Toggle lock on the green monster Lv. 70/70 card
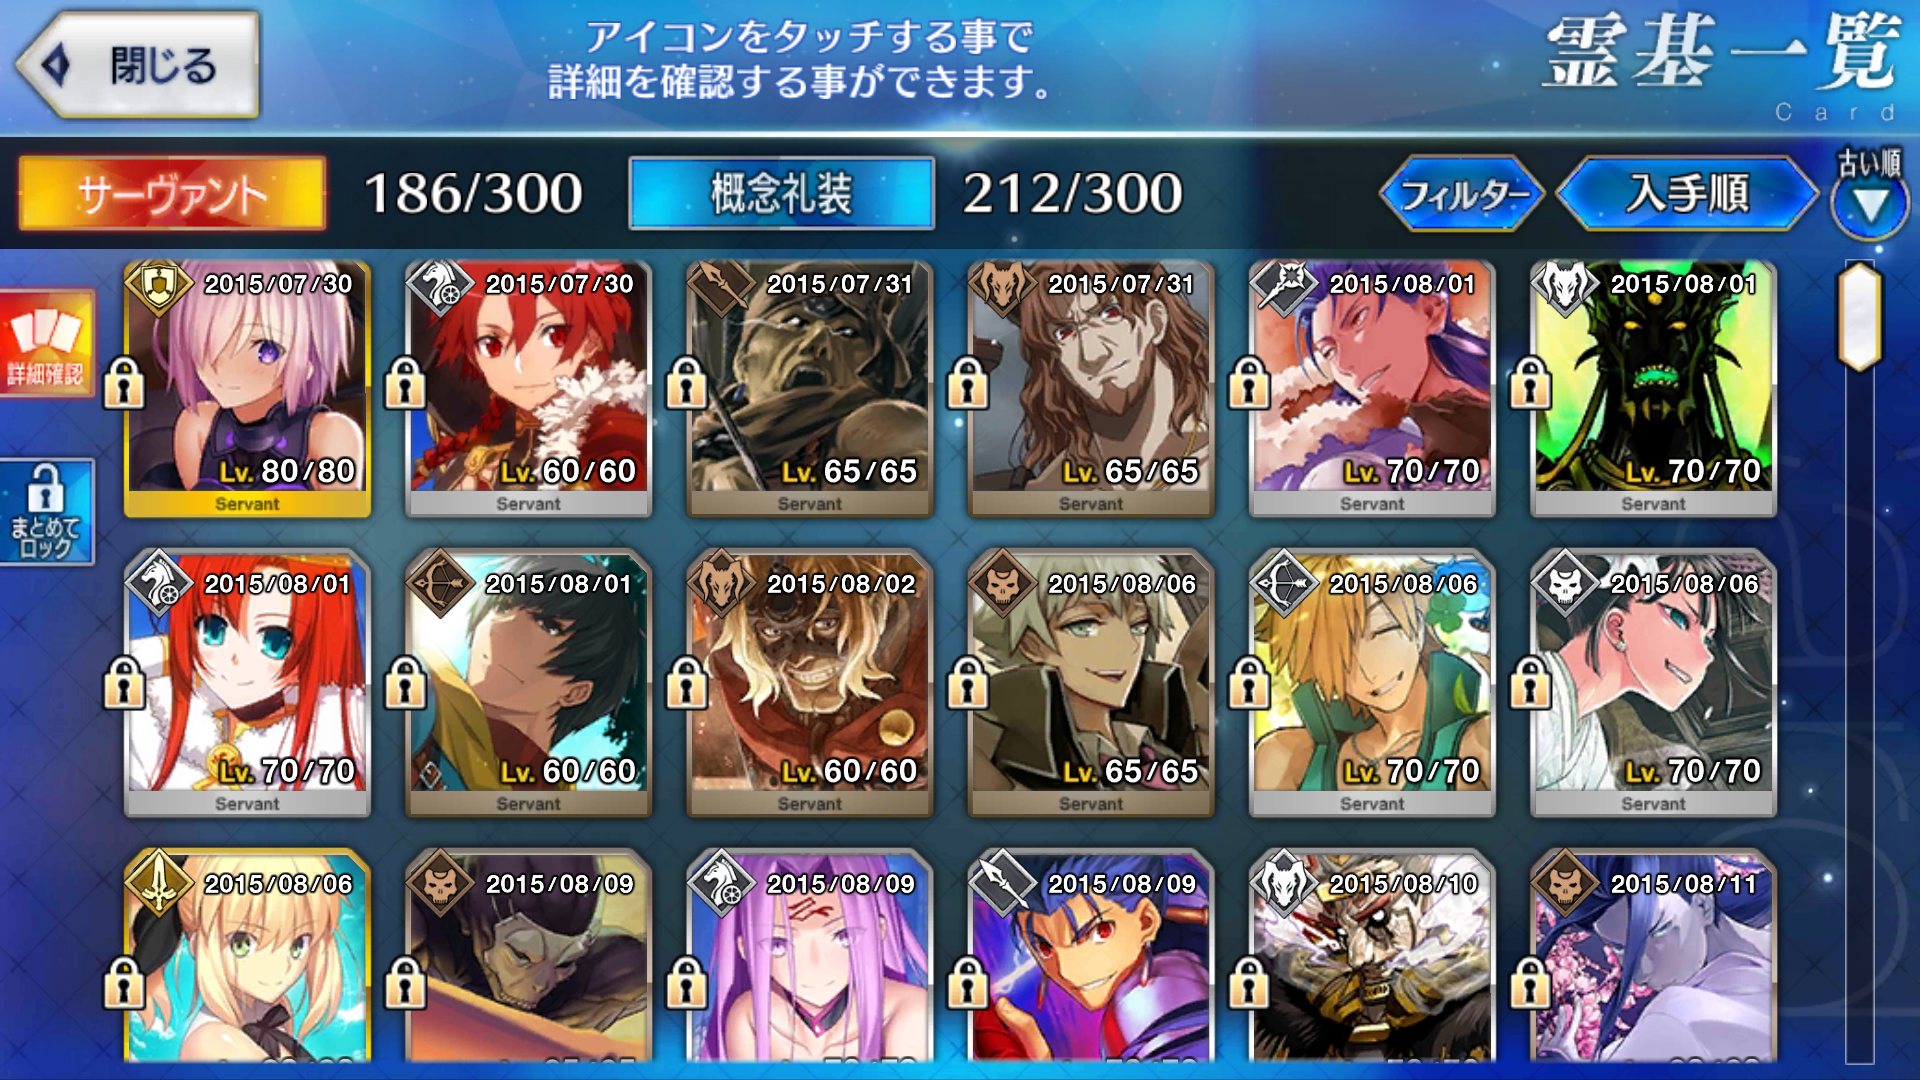The width and height of the screenshot is (1920, 1080). point(1530,384)
